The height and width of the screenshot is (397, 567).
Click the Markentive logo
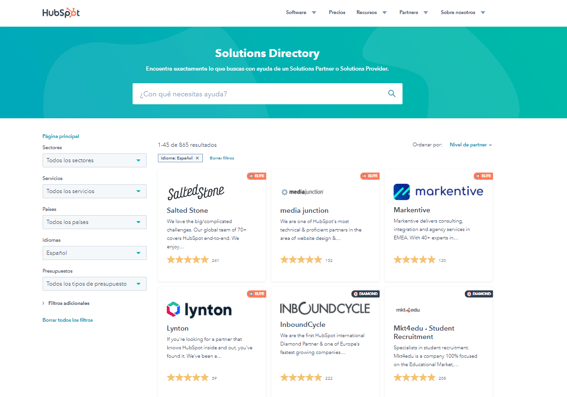438,192
